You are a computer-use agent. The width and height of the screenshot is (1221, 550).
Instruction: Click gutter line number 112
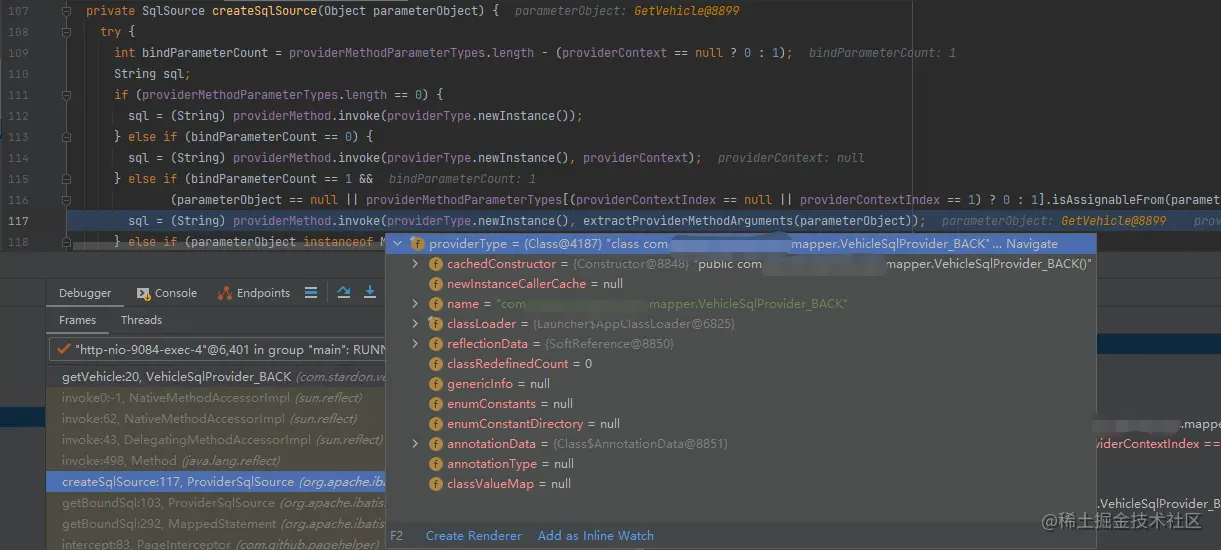click(18, 116)
